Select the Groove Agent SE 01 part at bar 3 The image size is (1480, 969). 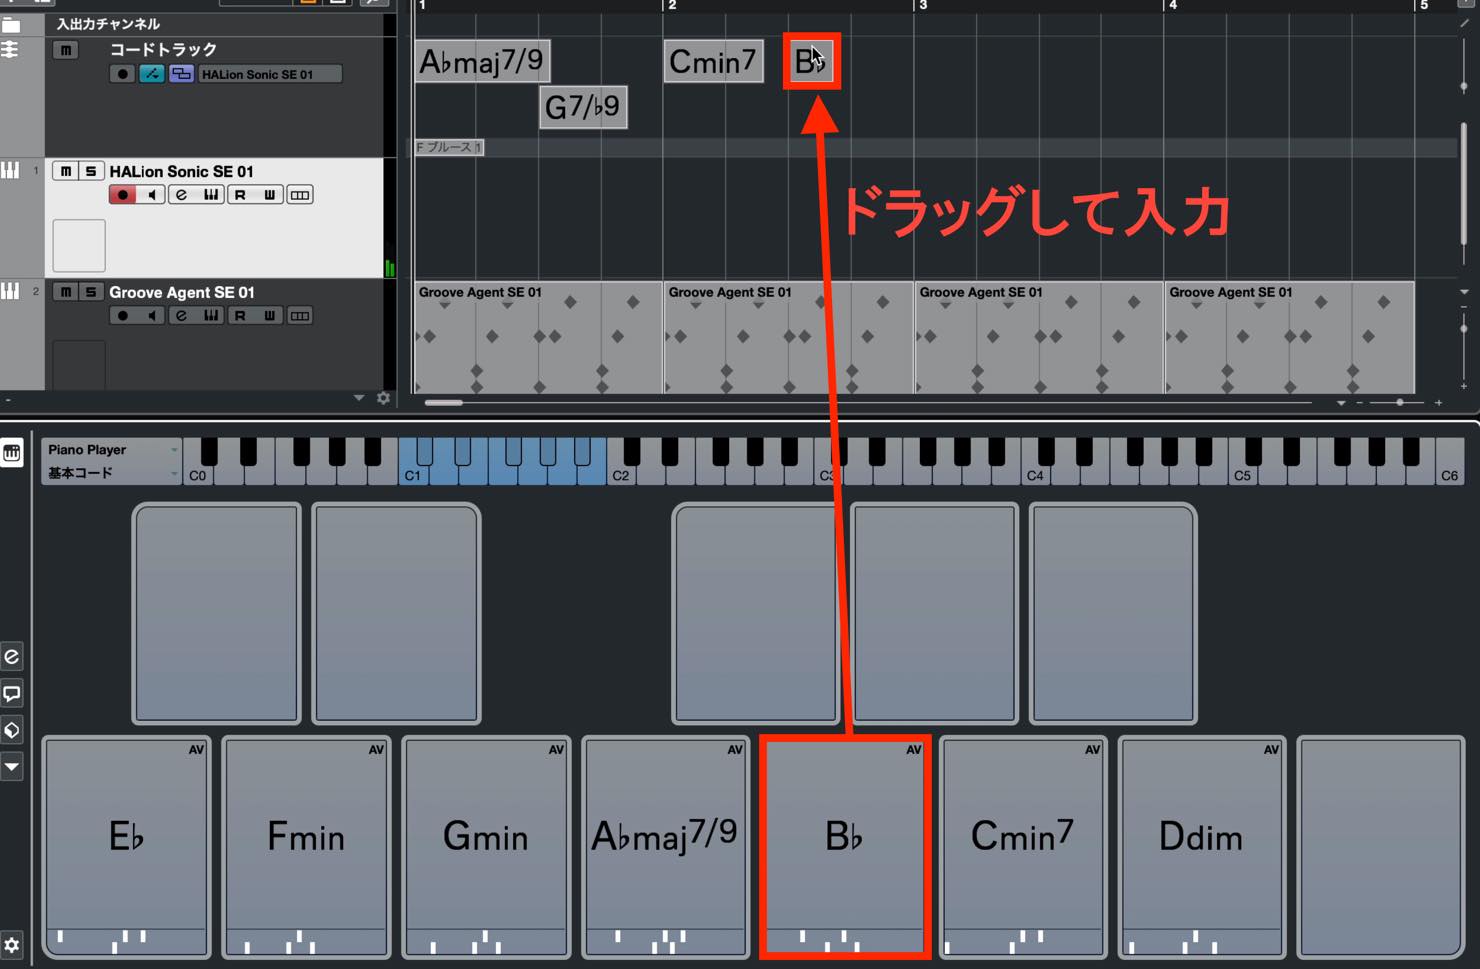click(x=1039, y=337)
